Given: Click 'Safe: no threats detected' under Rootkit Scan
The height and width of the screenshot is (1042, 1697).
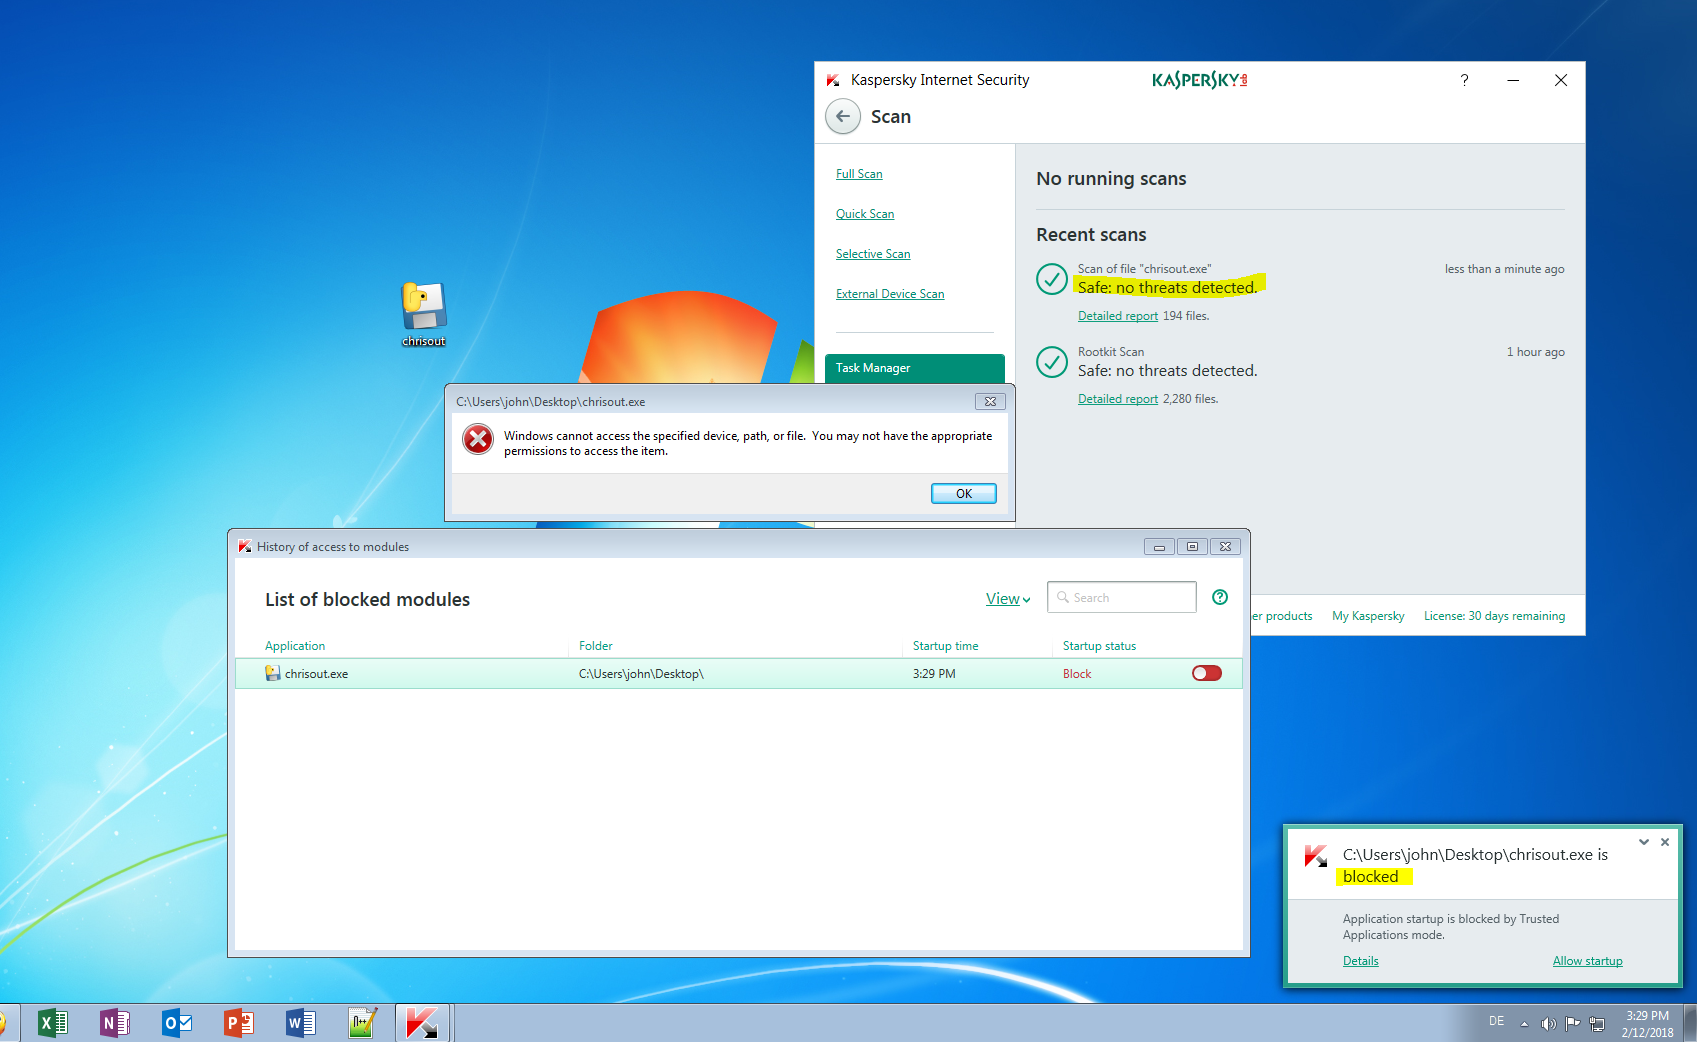Looking at the screenshot, I should (x=1167, y=371).
